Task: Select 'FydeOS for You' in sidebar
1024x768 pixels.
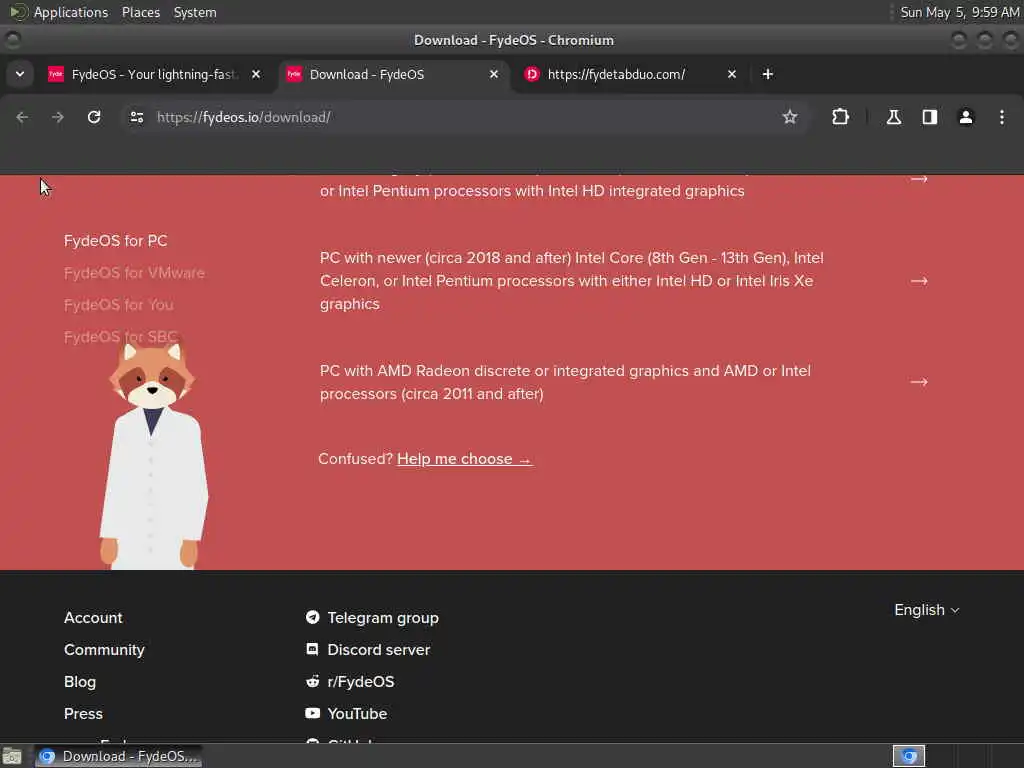Action: (119, 305)
